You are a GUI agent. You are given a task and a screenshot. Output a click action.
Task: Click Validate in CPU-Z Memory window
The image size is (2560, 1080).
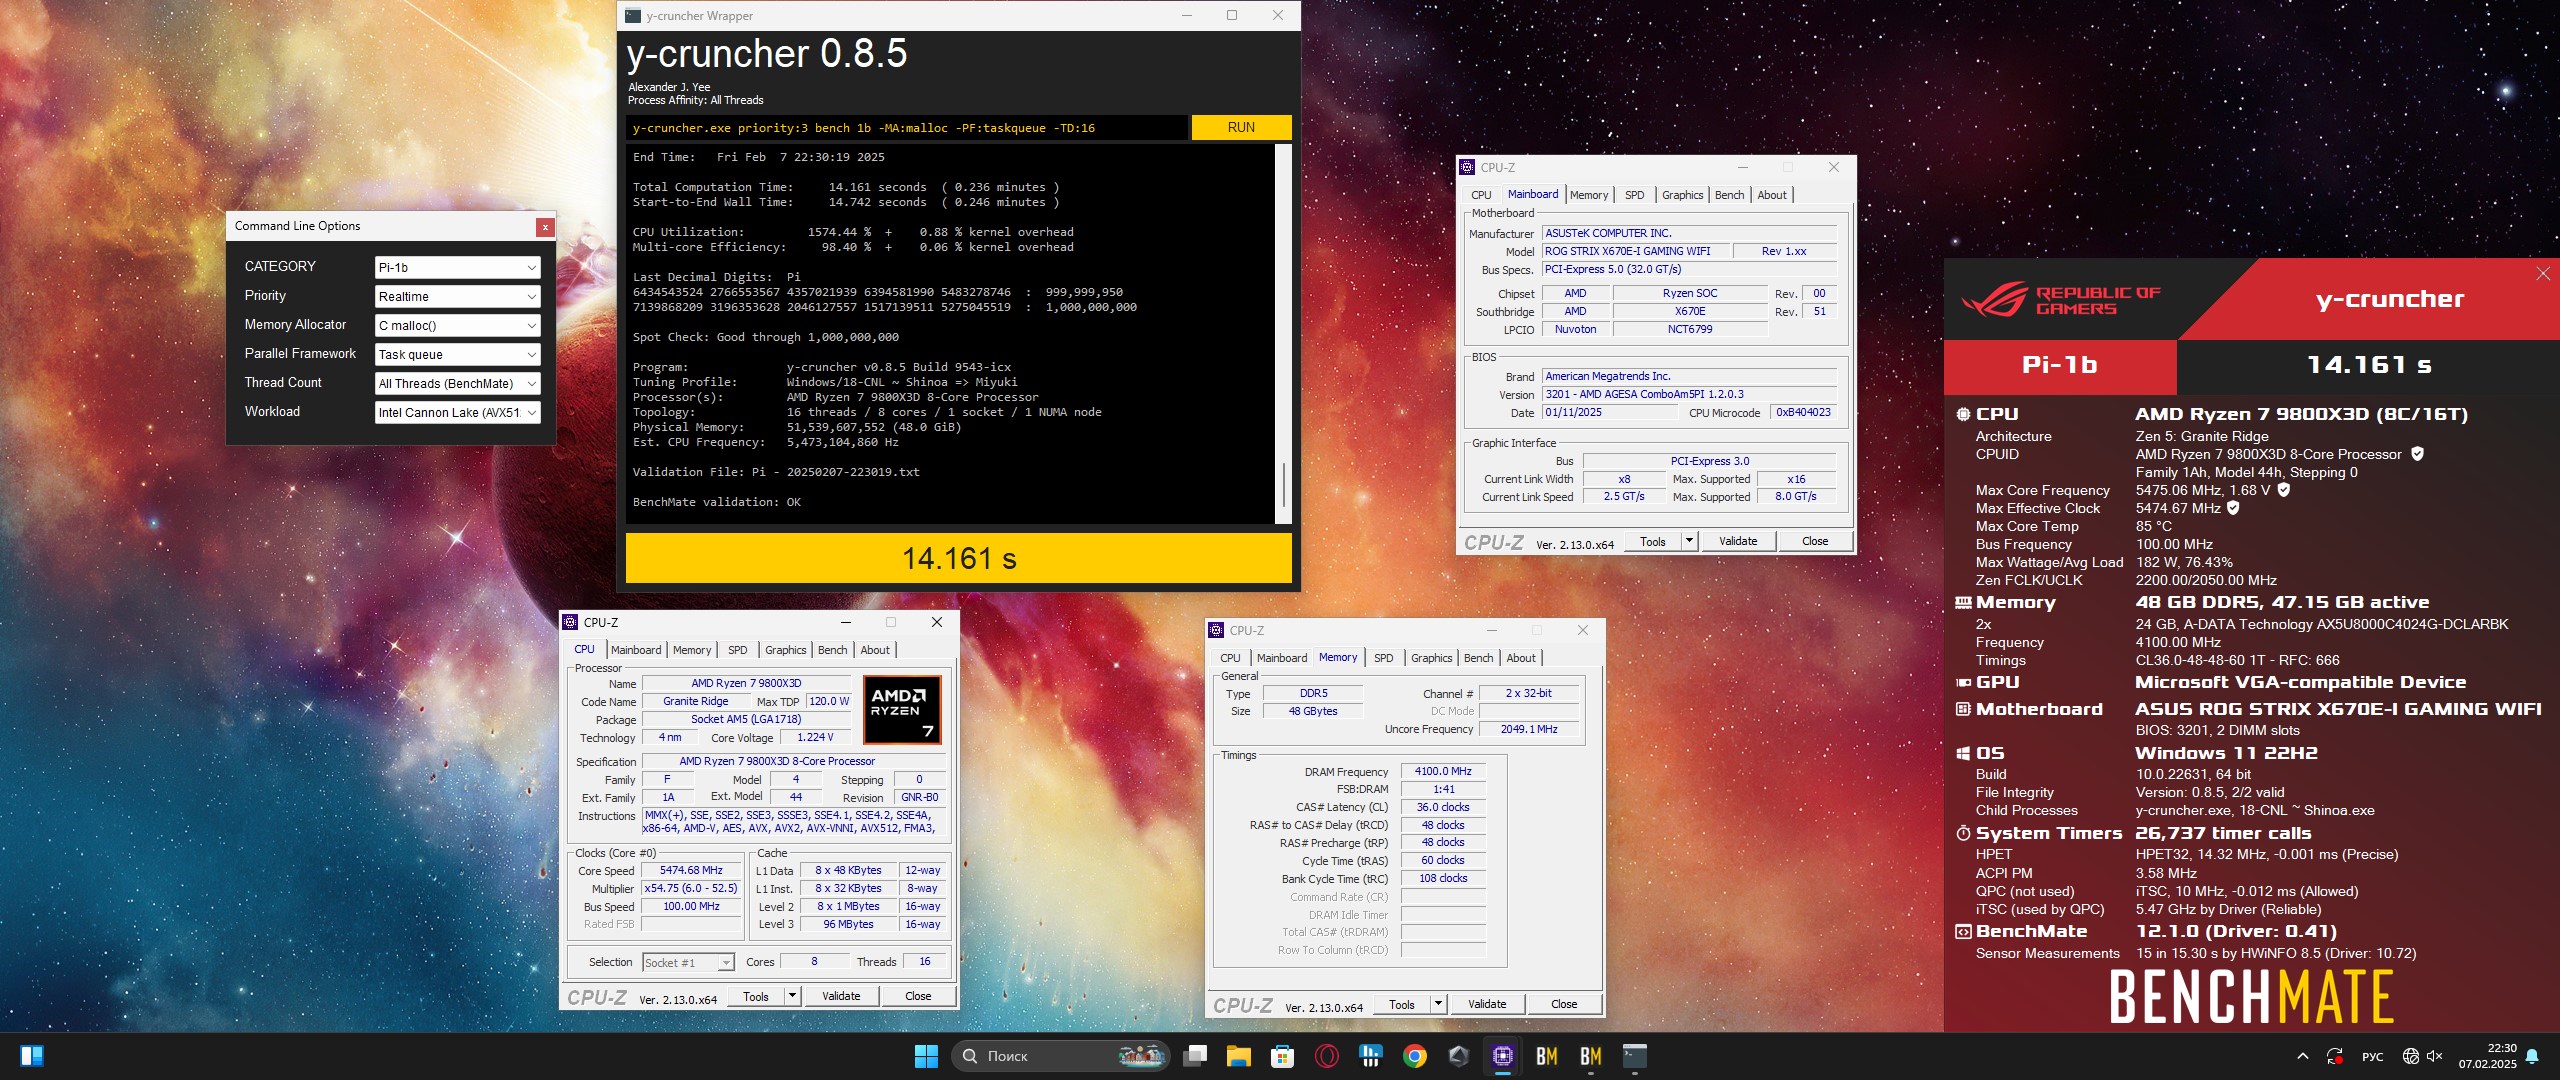pyautogui.click(x=1487, y=1004)
